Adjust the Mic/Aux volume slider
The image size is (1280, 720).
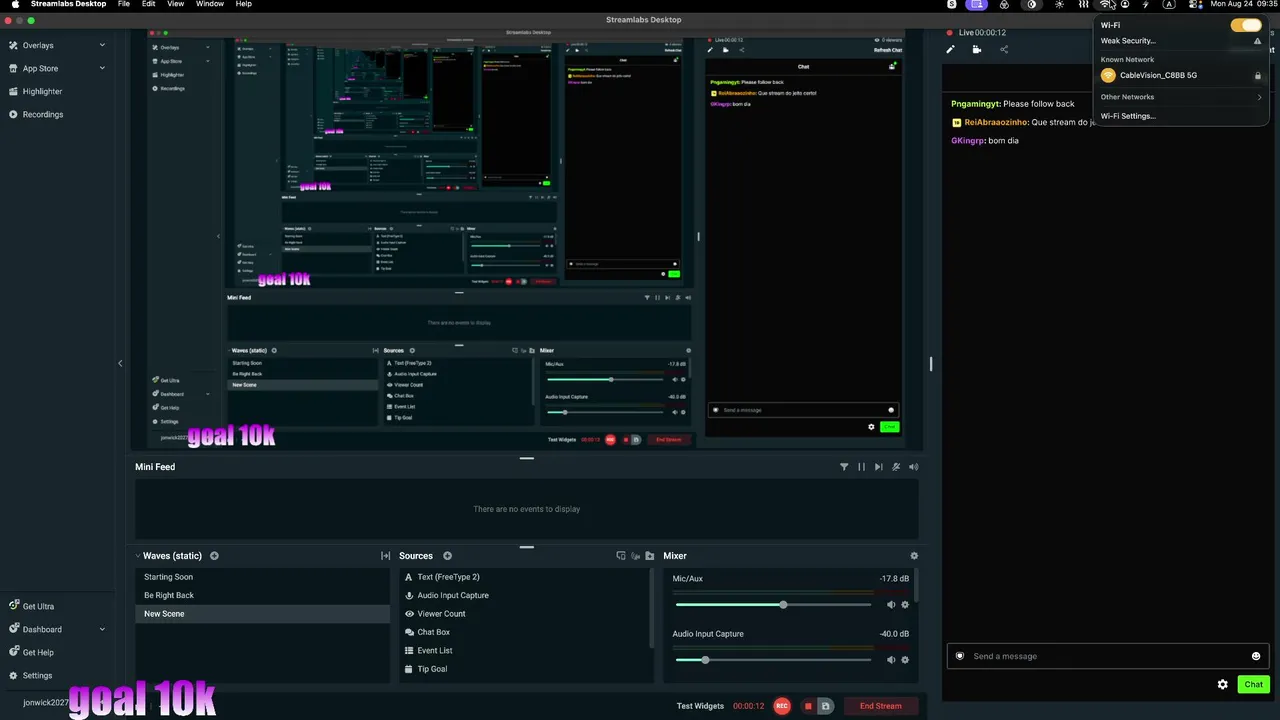[783, 605]
